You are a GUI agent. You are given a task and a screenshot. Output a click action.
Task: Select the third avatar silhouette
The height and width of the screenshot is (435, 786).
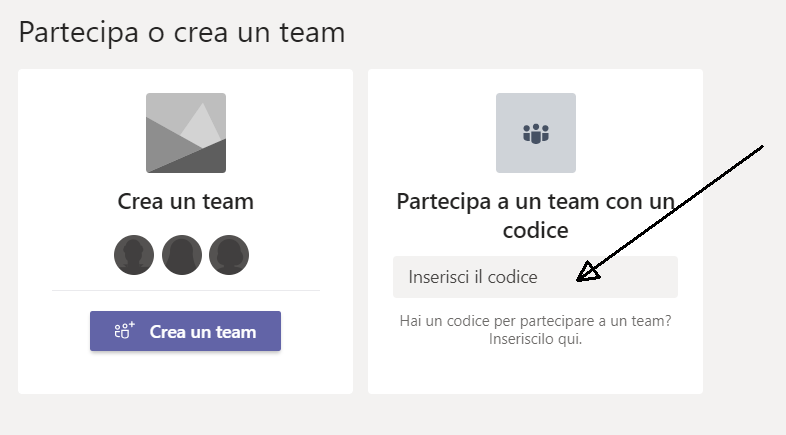pos(229,255)
